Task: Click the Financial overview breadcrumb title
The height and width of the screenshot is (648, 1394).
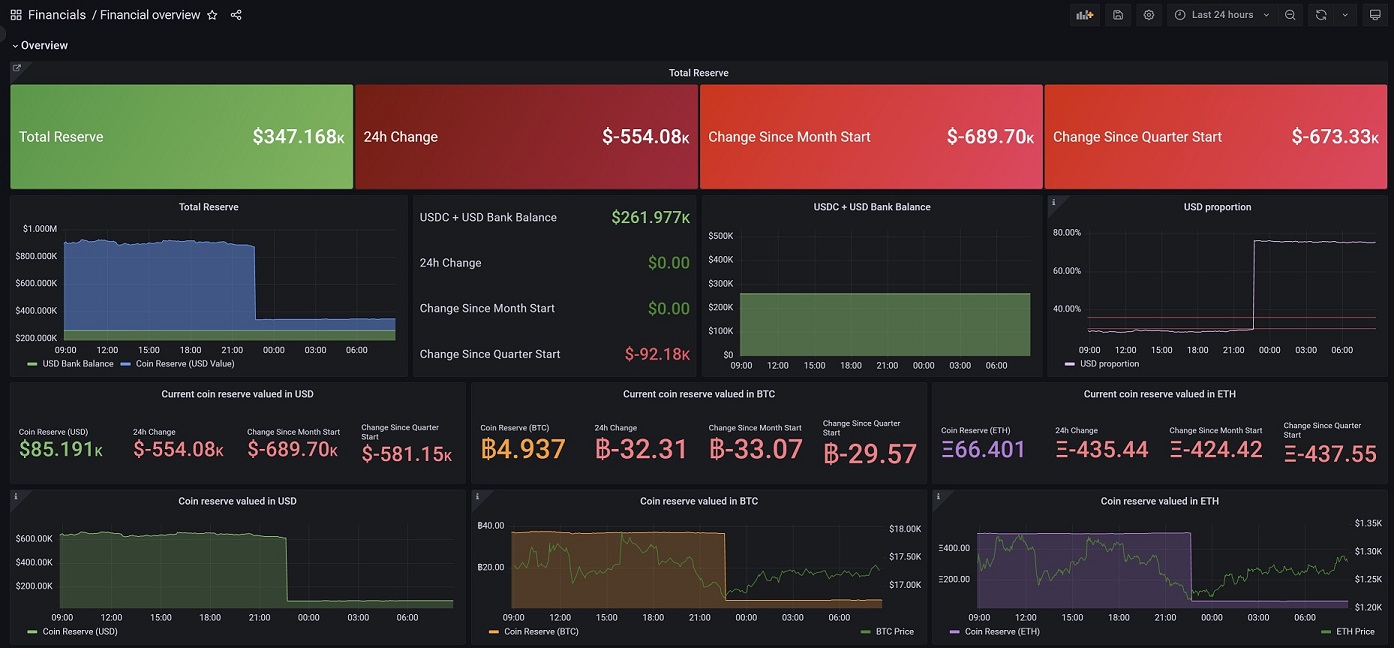Action: coord(150,15)
